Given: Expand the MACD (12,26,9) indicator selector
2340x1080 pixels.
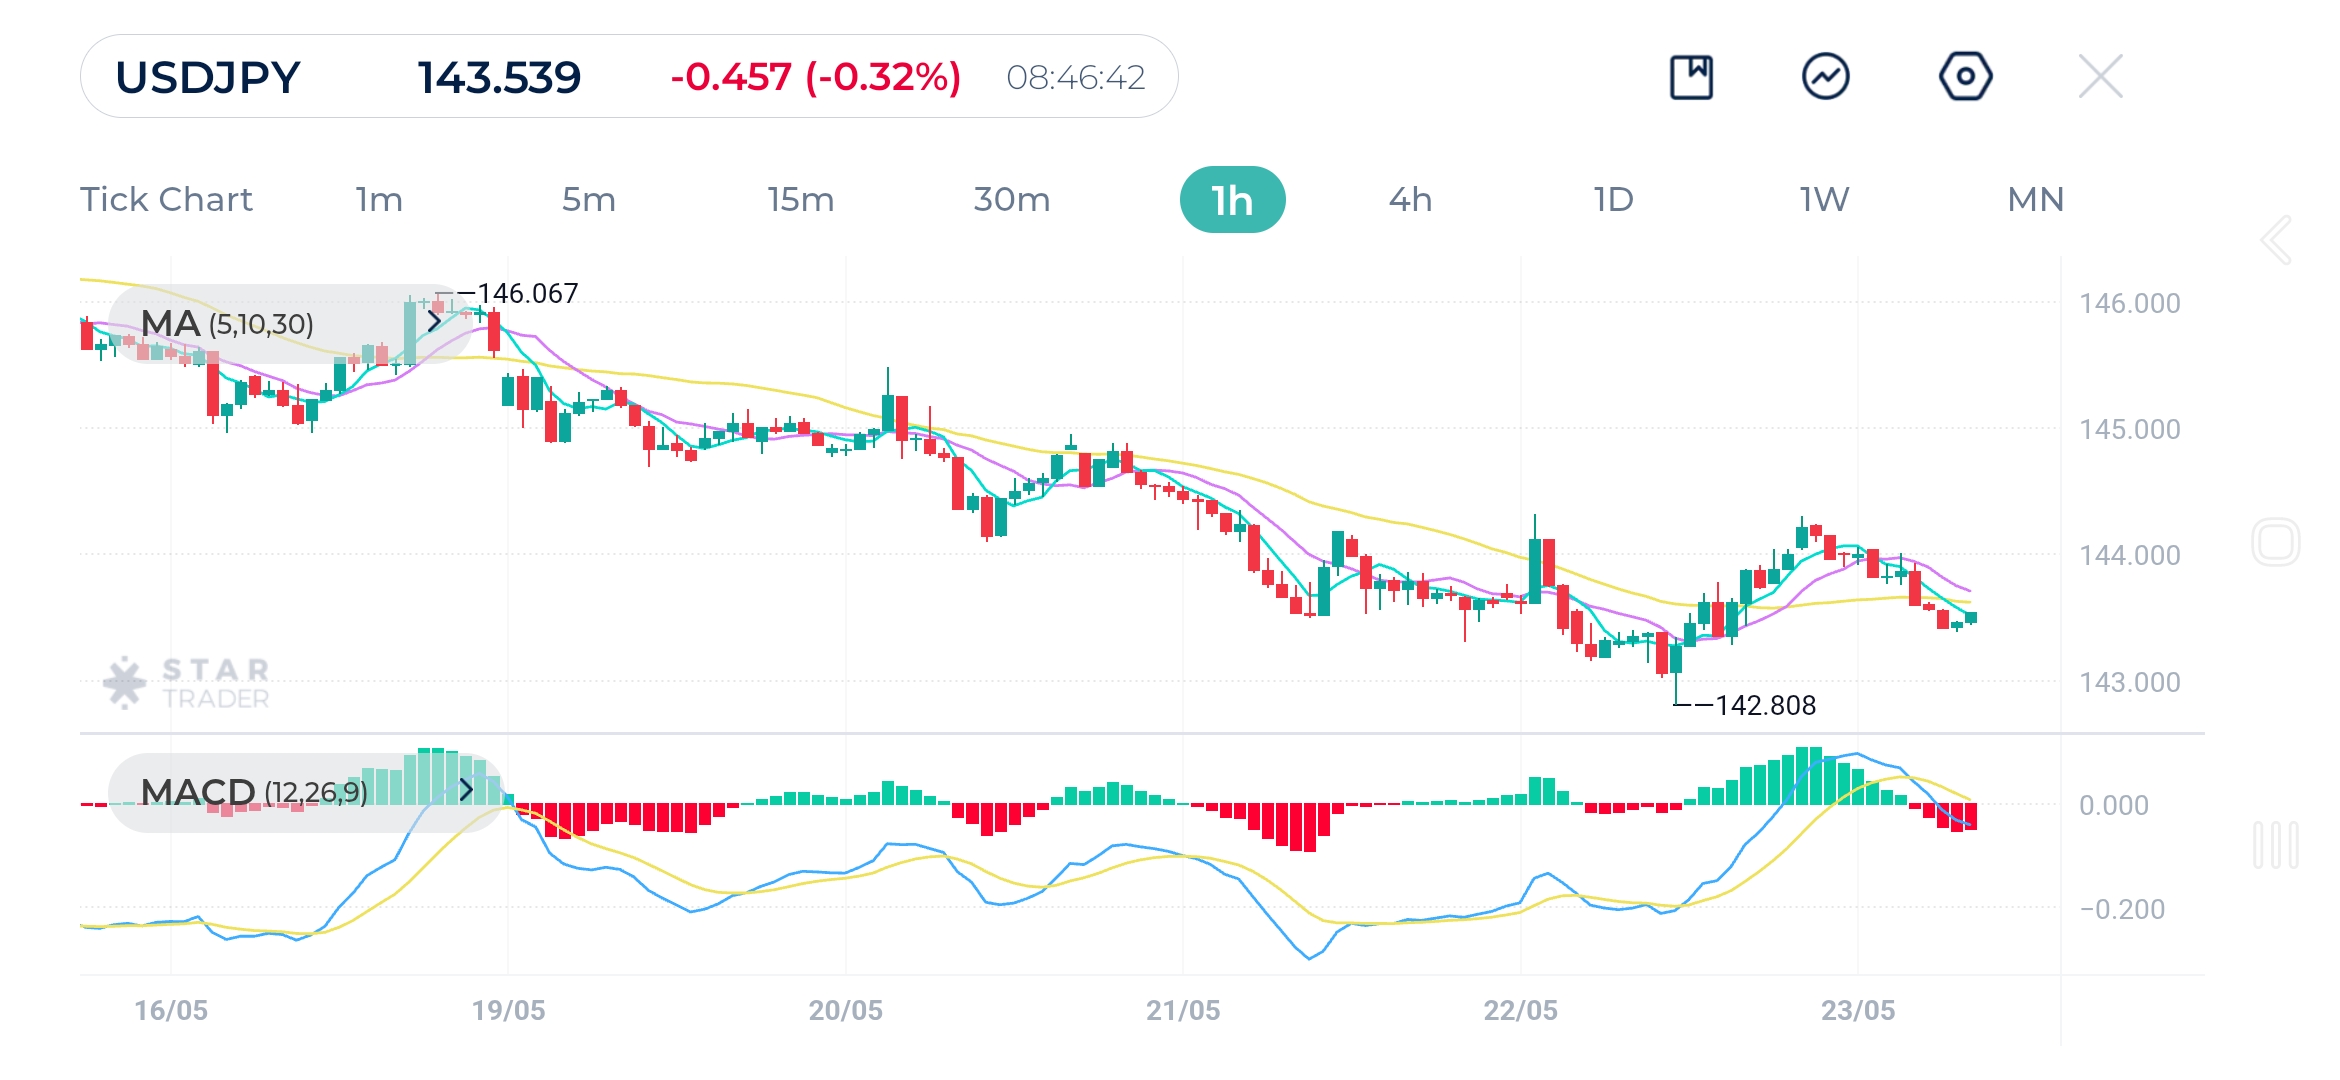Looking at the screenshot, I should coord(305,792).
